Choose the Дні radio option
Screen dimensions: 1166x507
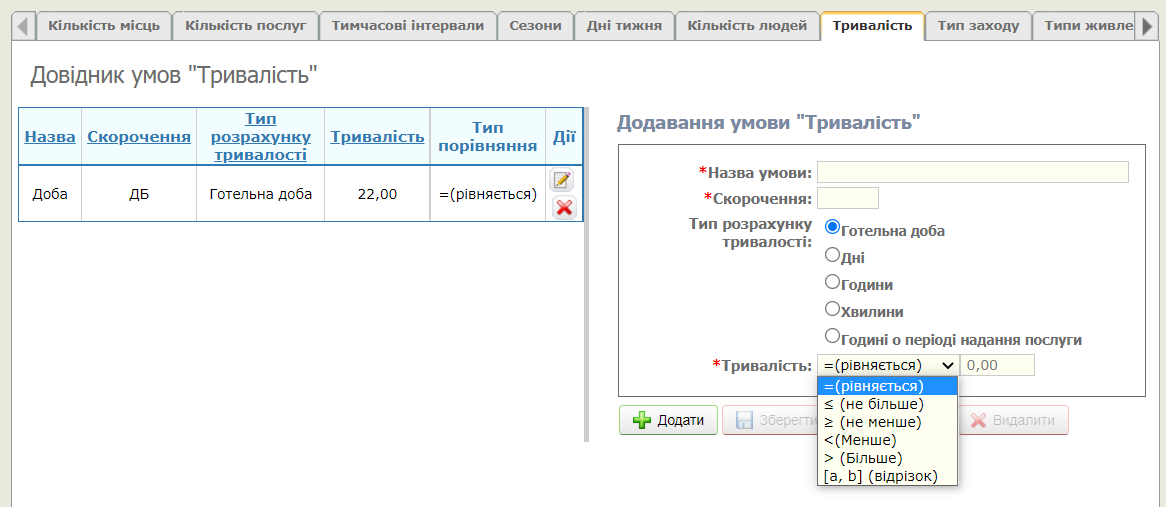[832, 254]
